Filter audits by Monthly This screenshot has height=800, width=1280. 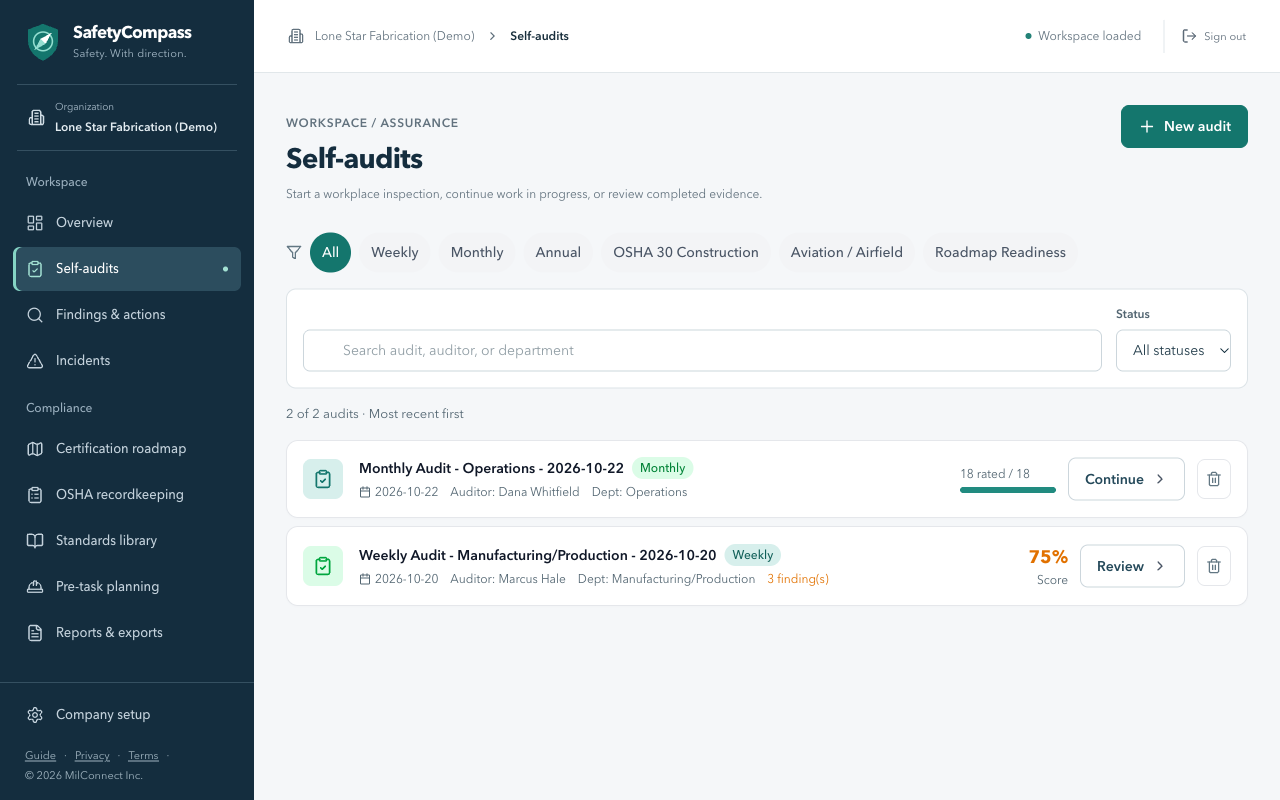pyautogui.click(x=477, y=253)
